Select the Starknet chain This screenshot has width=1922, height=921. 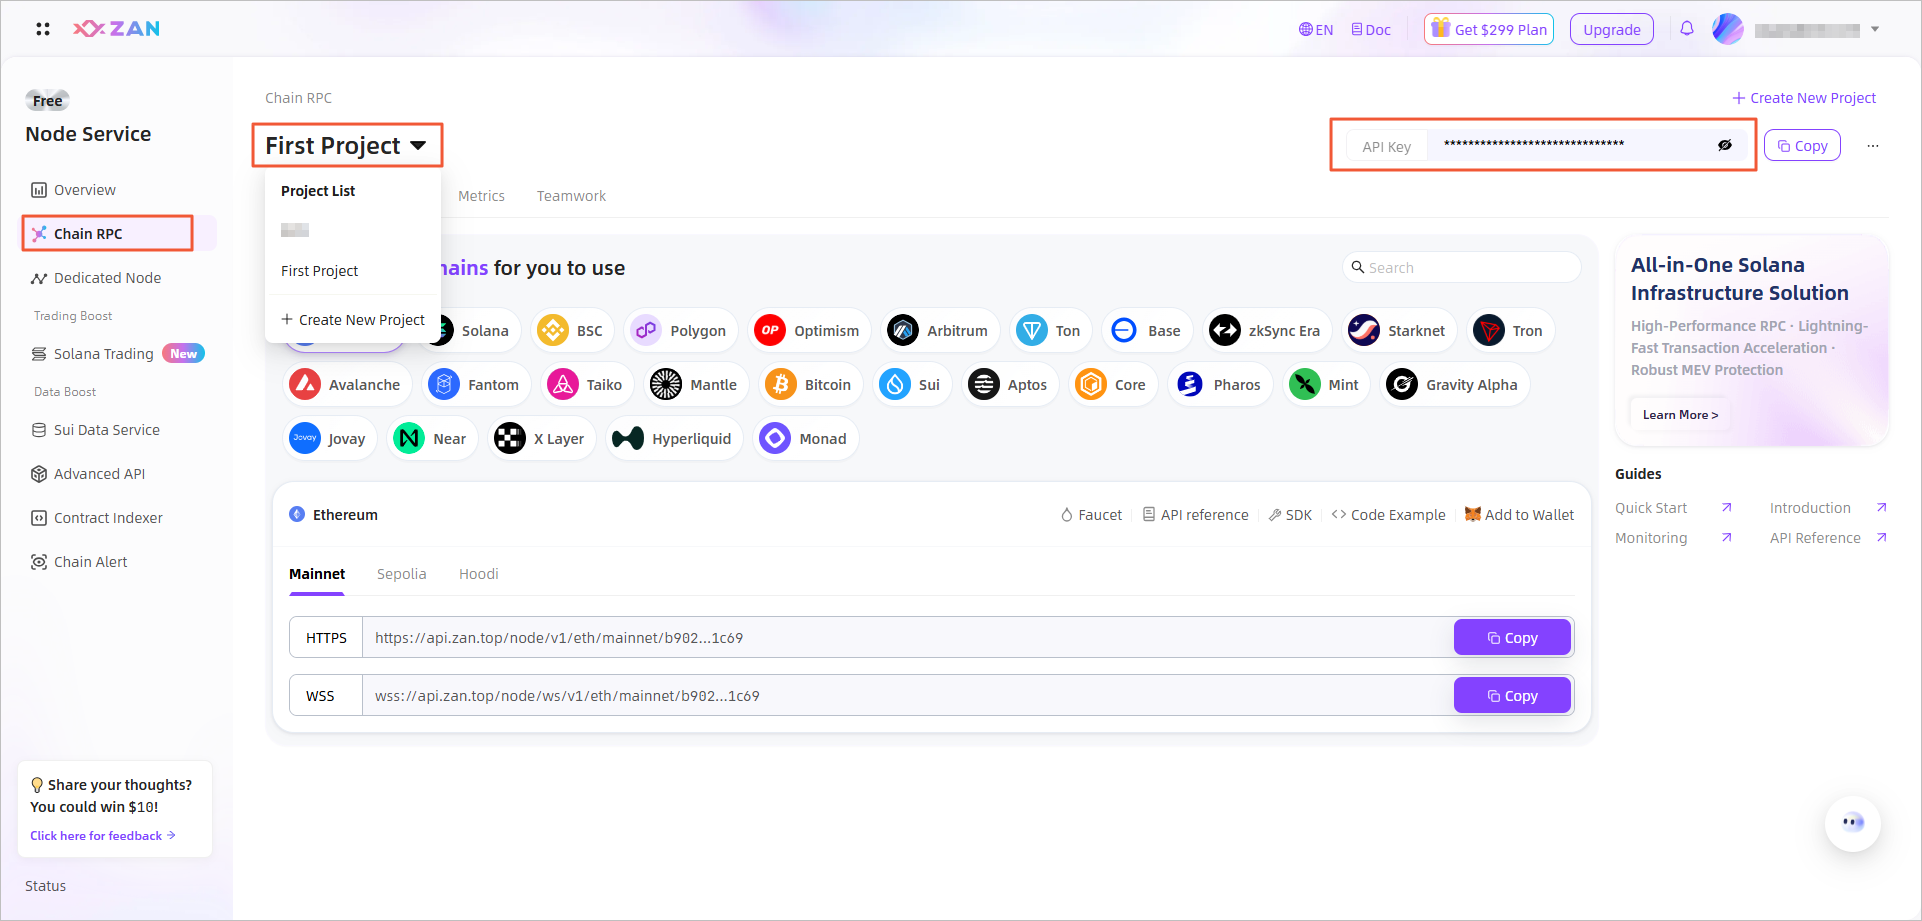[1399, 331]
